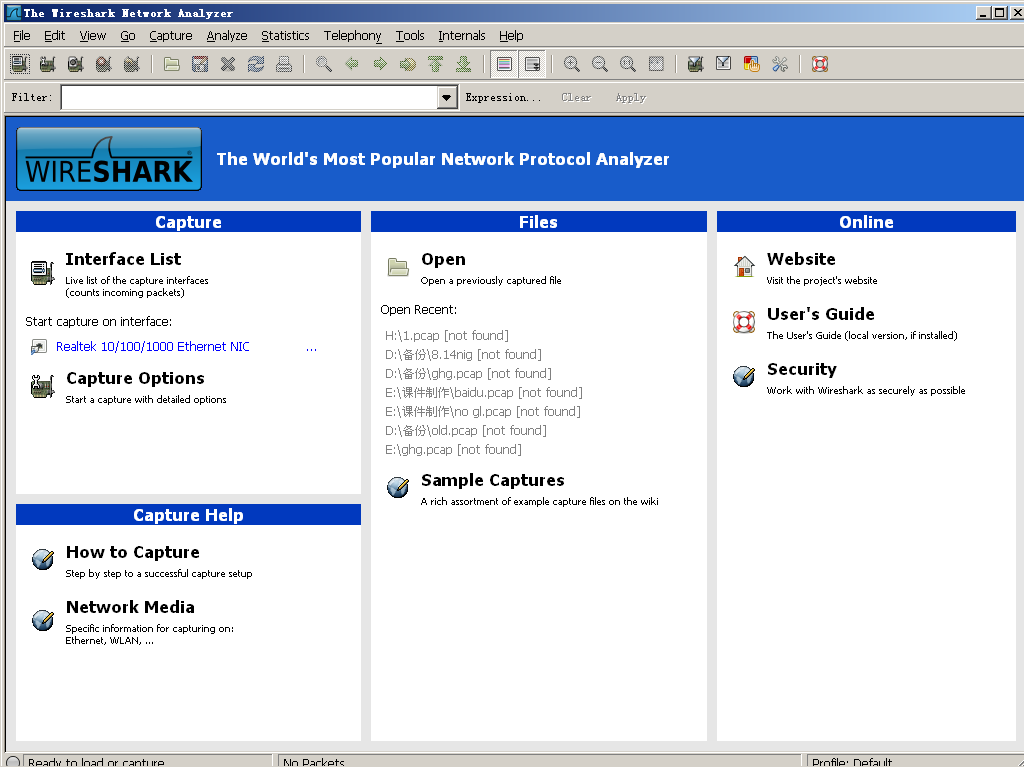Viewport: 1024px width, 768px height.
Task: Save the capture file using toolbar icon
Action: coord(200,63)
